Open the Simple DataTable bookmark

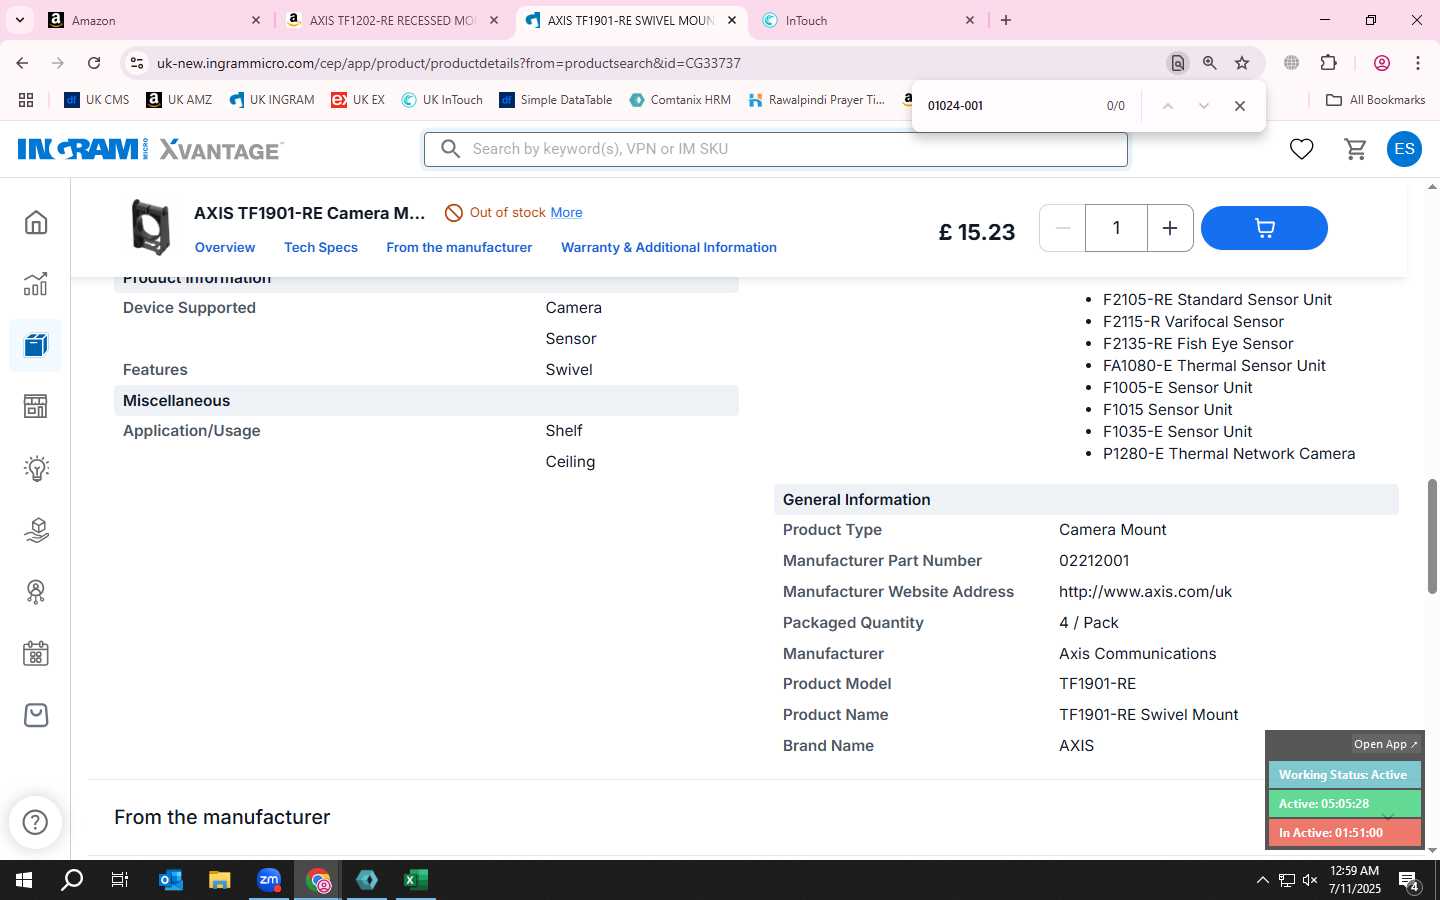point(556,100)
